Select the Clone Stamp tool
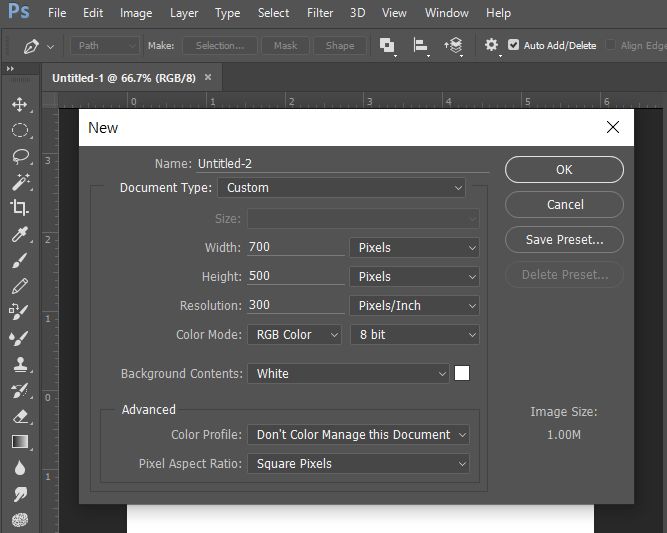 click(x=20, y=364)
